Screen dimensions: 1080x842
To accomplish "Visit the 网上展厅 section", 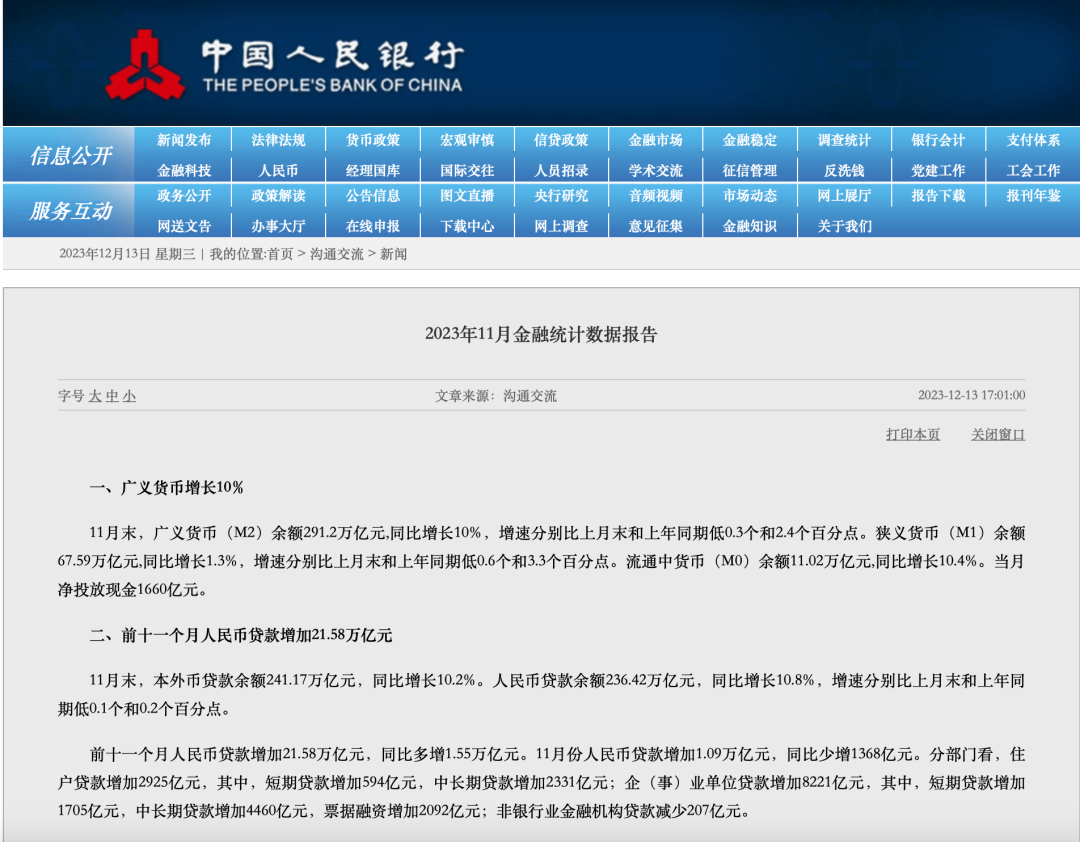I will [846, 197].
